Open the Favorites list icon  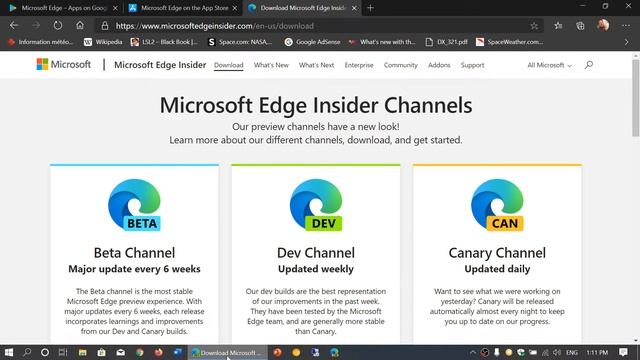(x=558, y=26)
